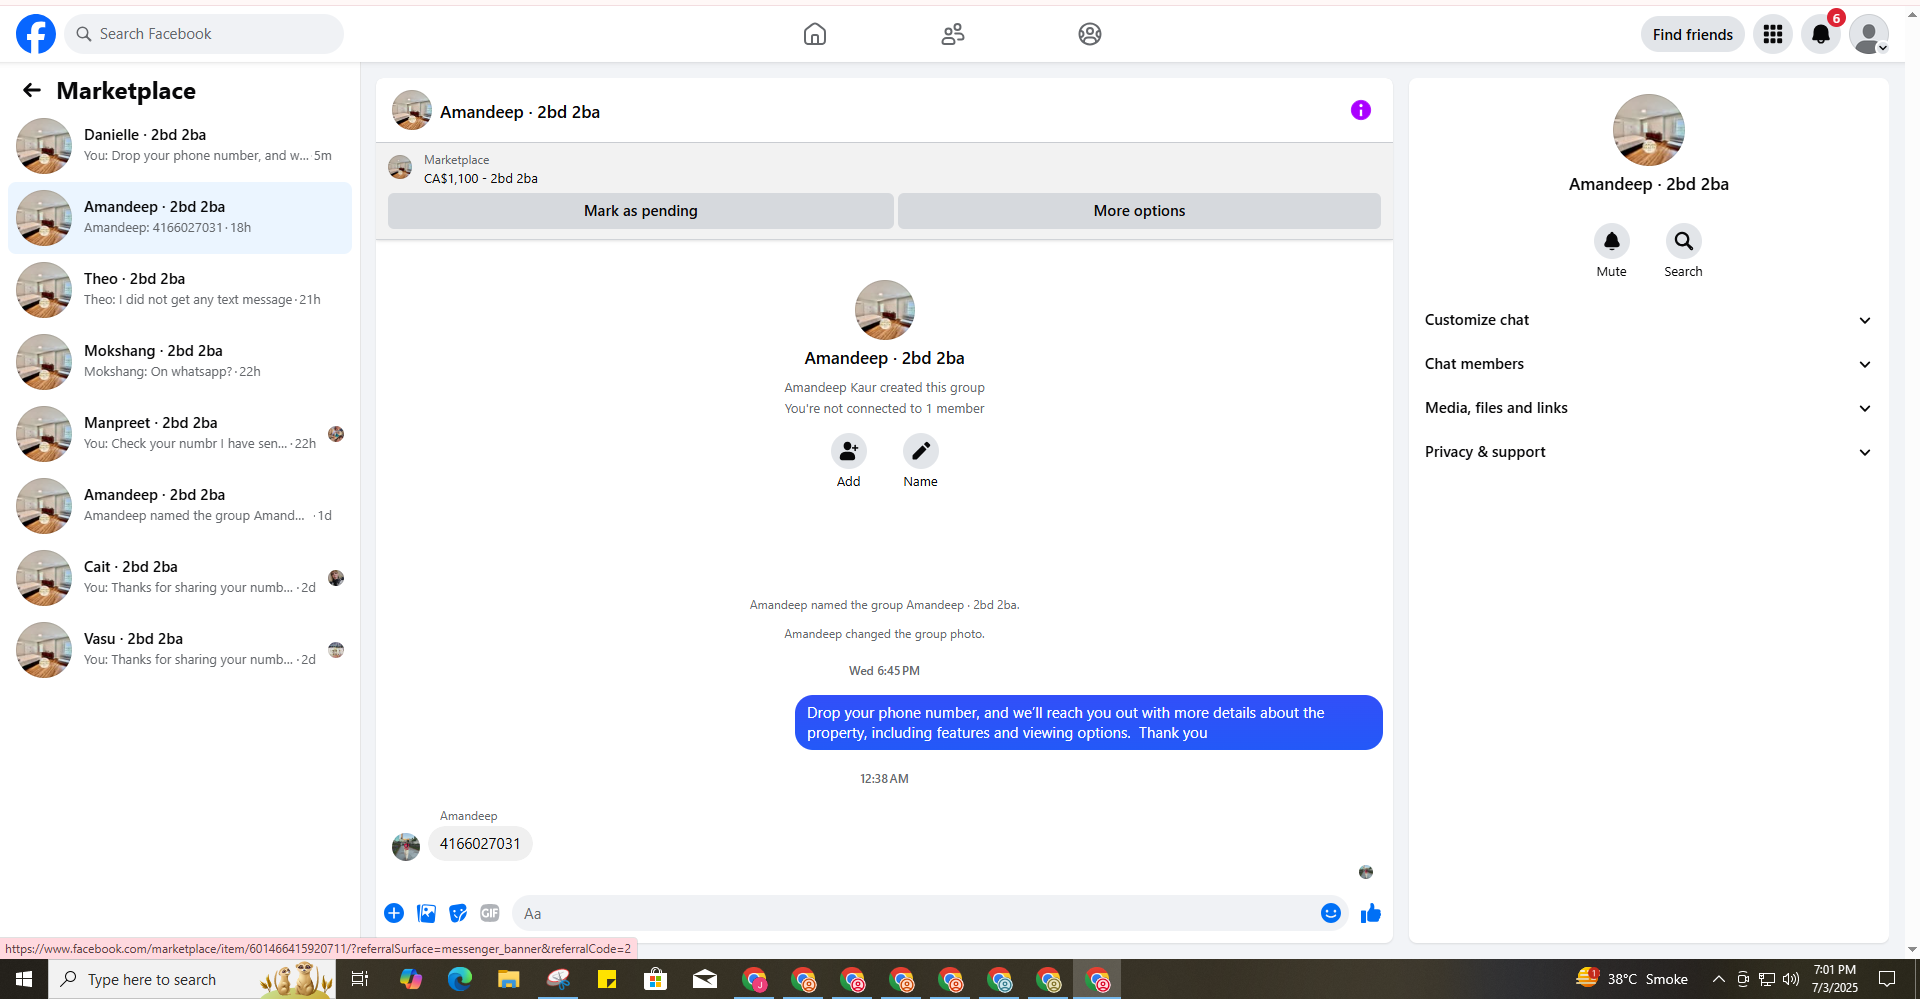Attach a photo using the image icon
1920x999 pixels.
pyautogui.click(x=426, y=913)
